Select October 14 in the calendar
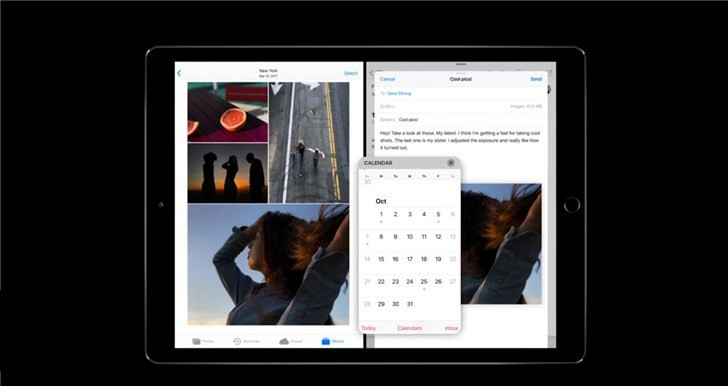 [367, 259]
